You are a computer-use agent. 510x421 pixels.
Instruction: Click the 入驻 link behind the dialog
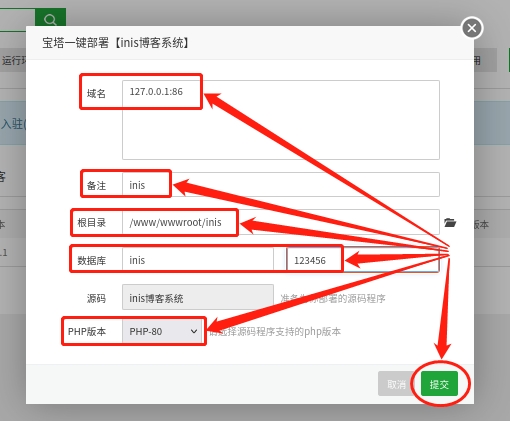point(13,124)
